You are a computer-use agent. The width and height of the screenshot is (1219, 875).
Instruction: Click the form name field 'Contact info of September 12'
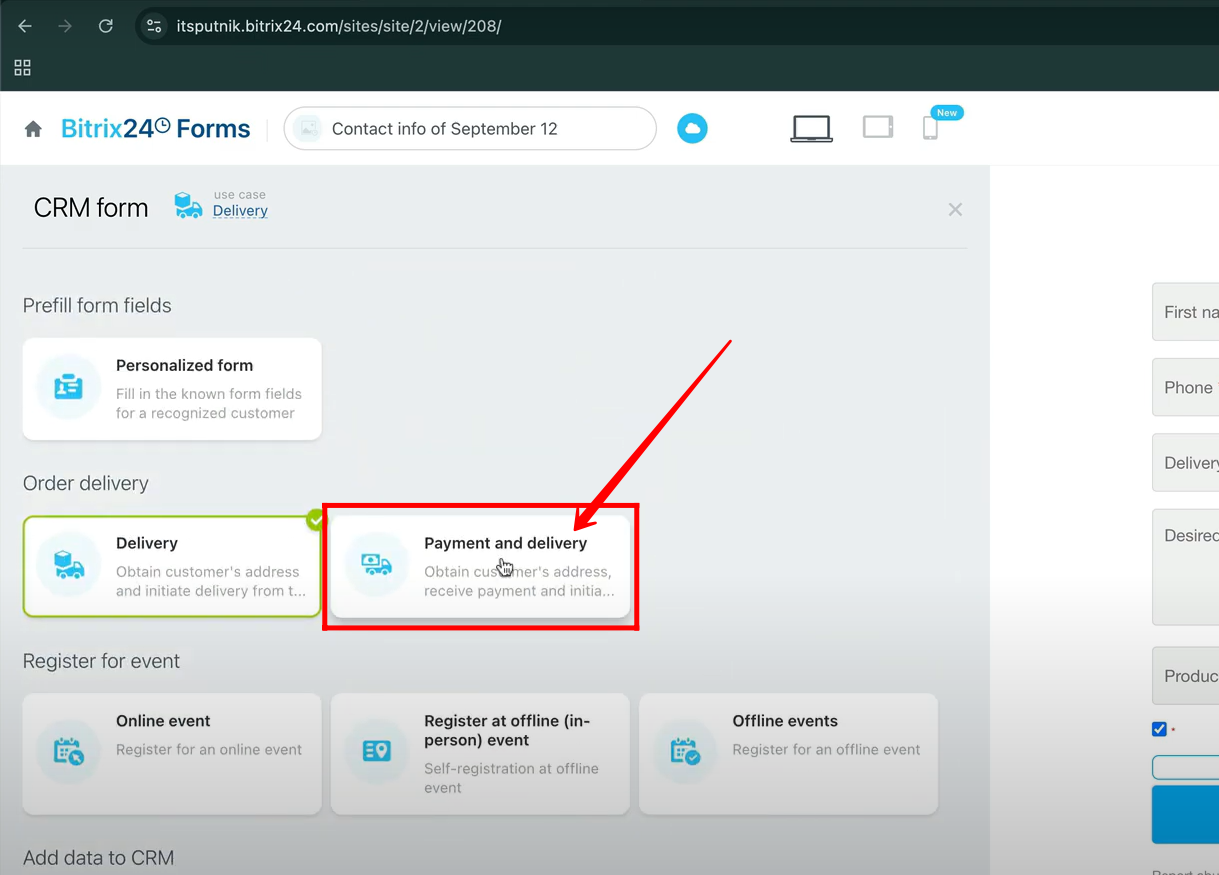[470, 129]
